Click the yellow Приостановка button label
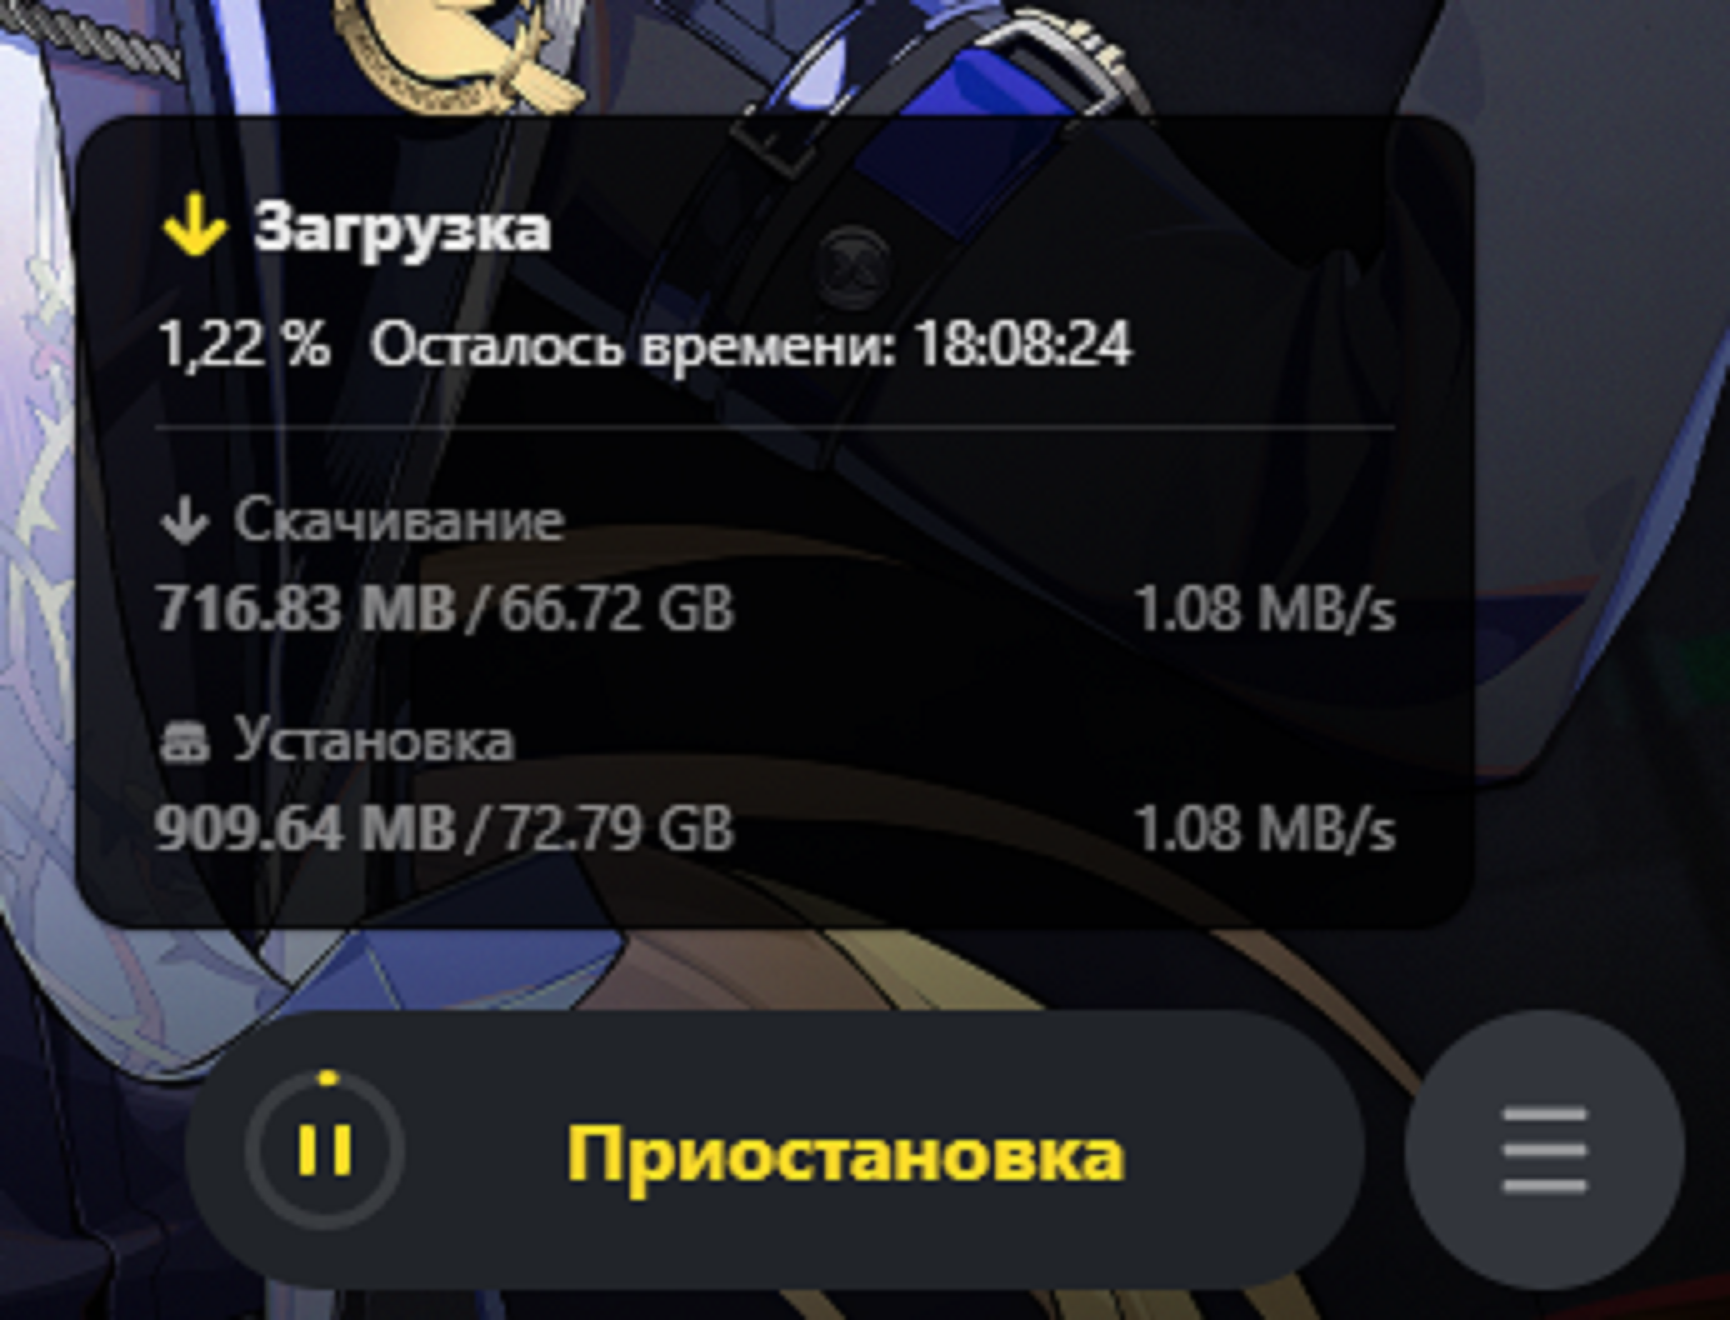 845,1153
